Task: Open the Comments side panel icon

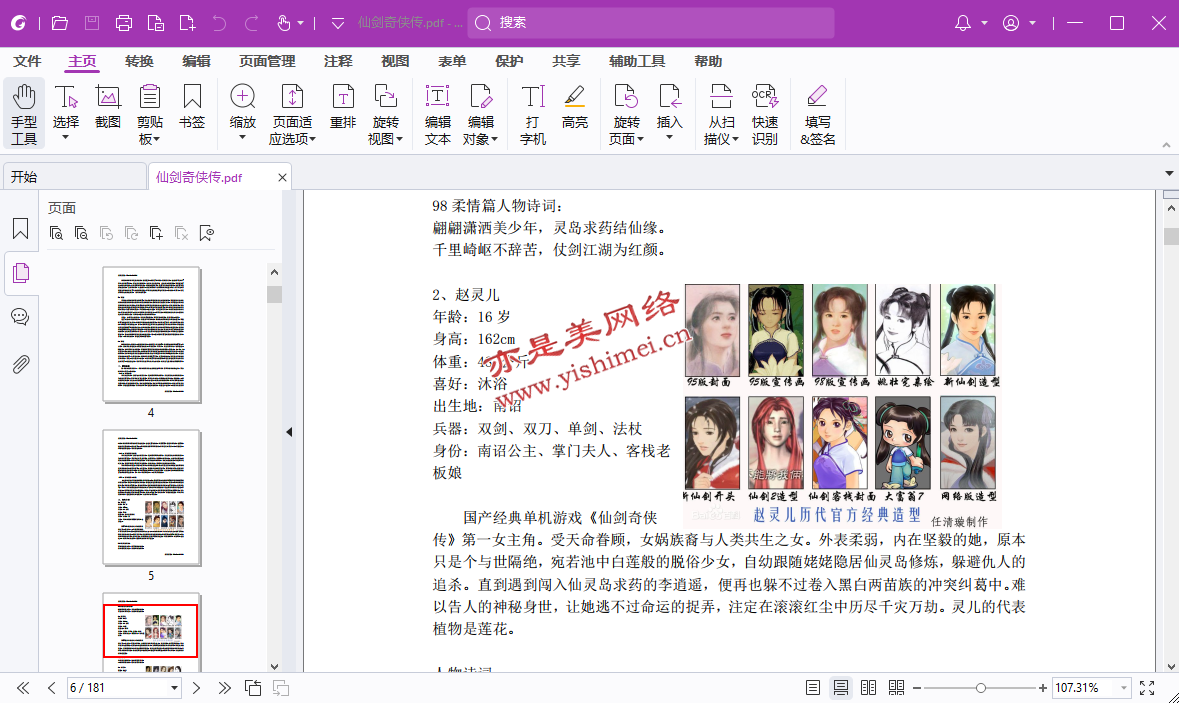Action: point(20,317)
